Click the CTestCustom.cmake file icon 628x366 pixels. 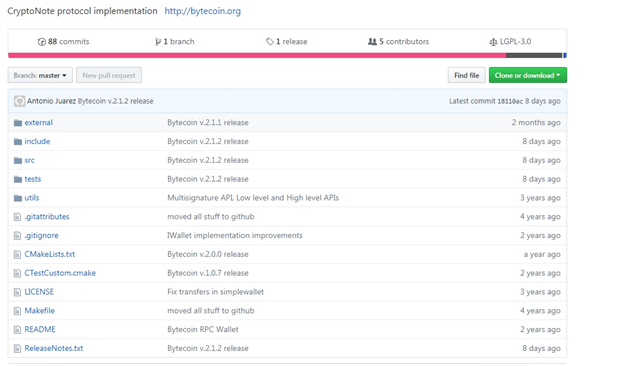(17, 273)
